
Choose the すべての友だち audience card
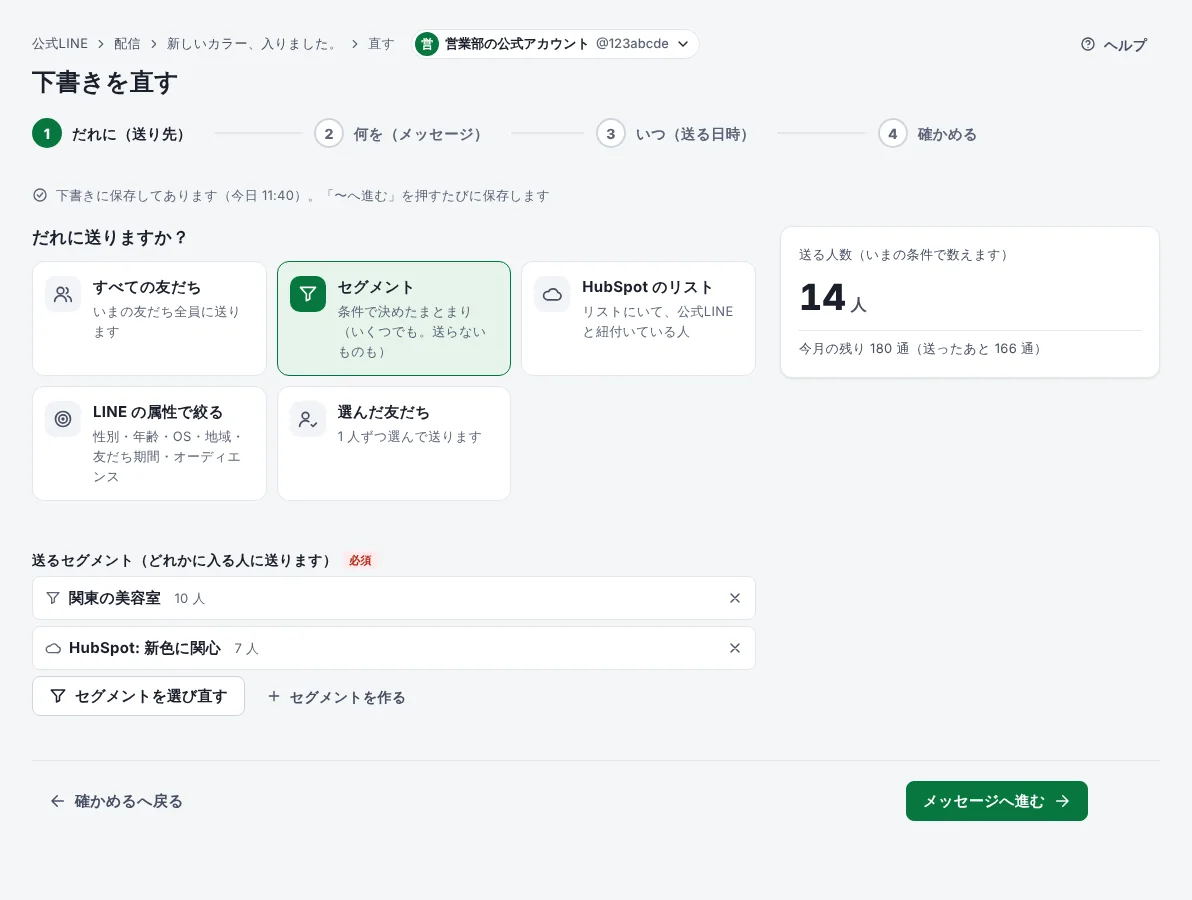(150, 318)
